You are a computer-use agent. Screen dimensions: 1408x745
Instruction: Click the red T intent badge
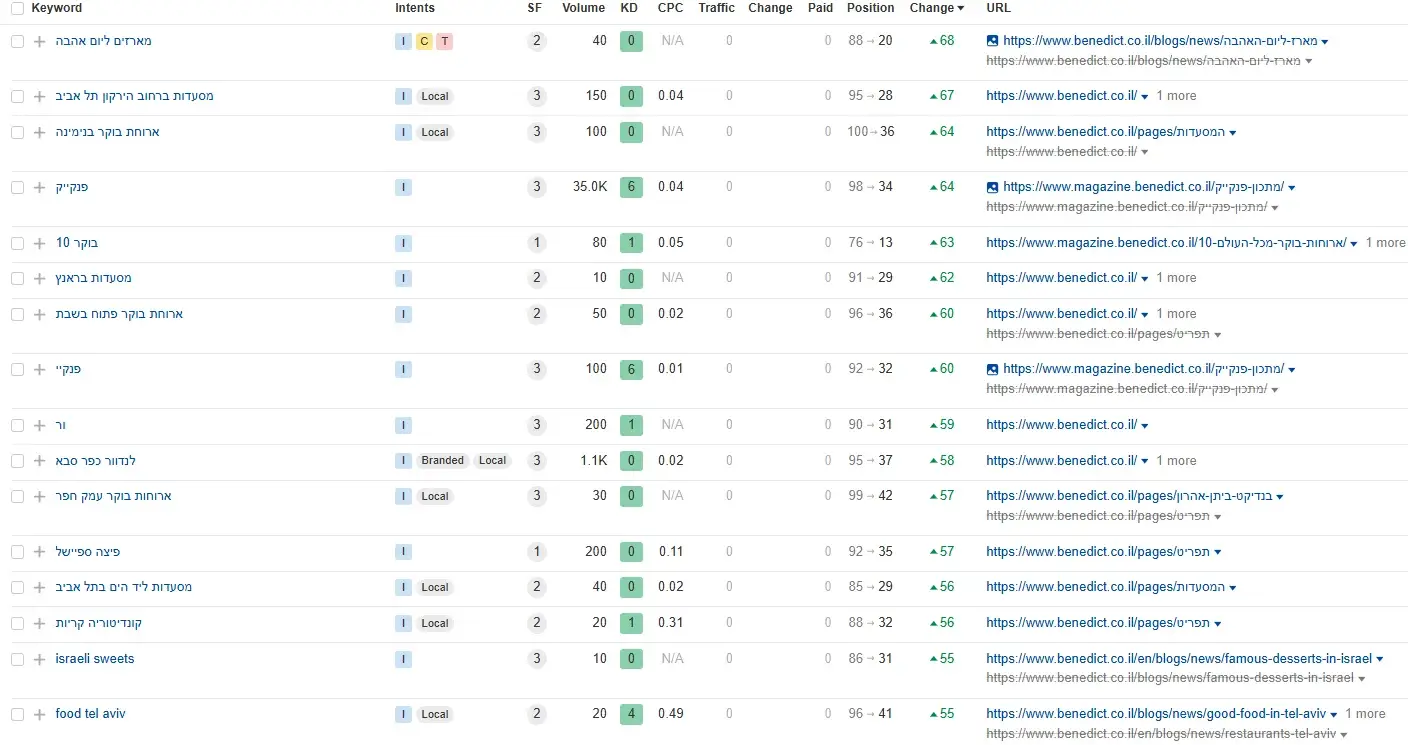445,41
